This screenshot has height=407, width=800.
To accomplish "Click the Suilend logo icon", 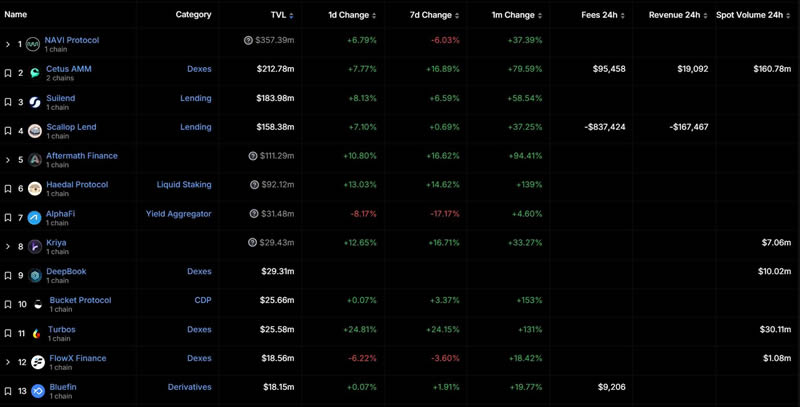I will point(35,102).
